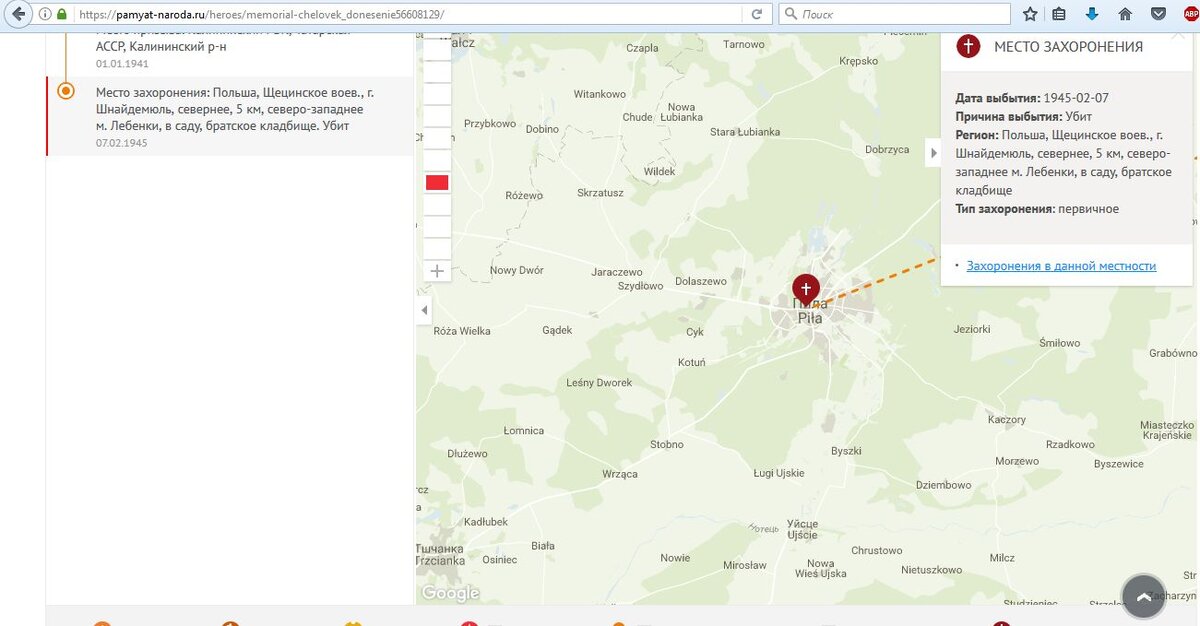Click the Ługi Ujskie label on the map
The width and height of the screenshot is (1200, 626).
coord(779,472)
